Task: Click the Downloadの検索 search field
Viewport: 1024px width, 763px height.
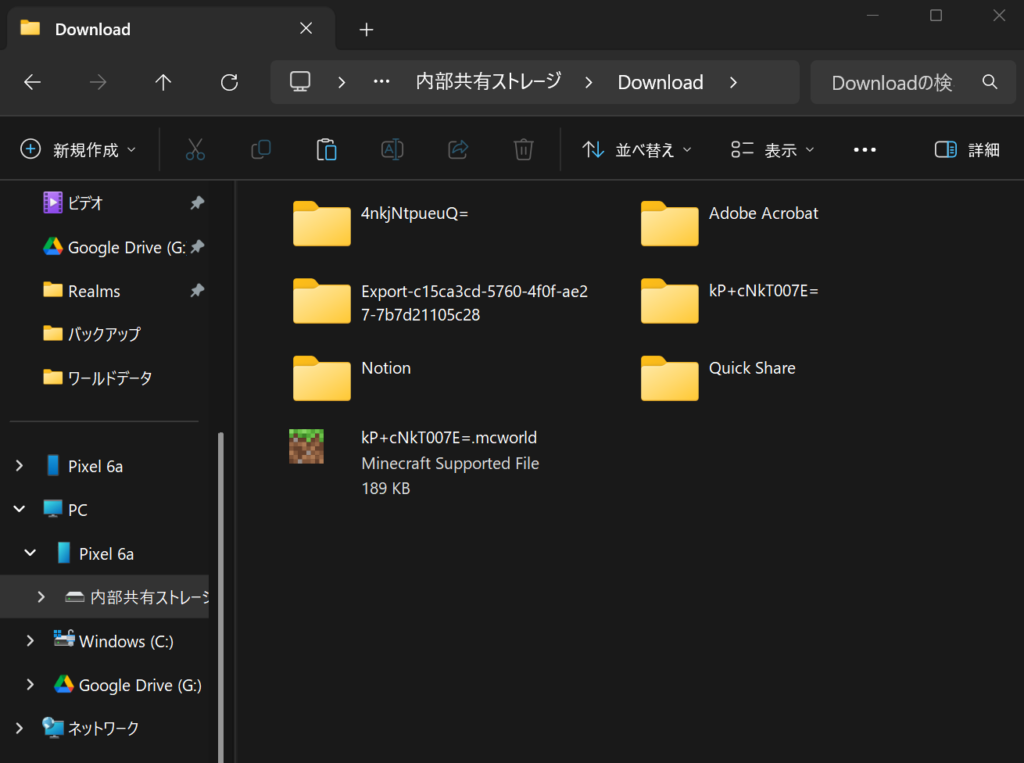Action: (895, 83)
